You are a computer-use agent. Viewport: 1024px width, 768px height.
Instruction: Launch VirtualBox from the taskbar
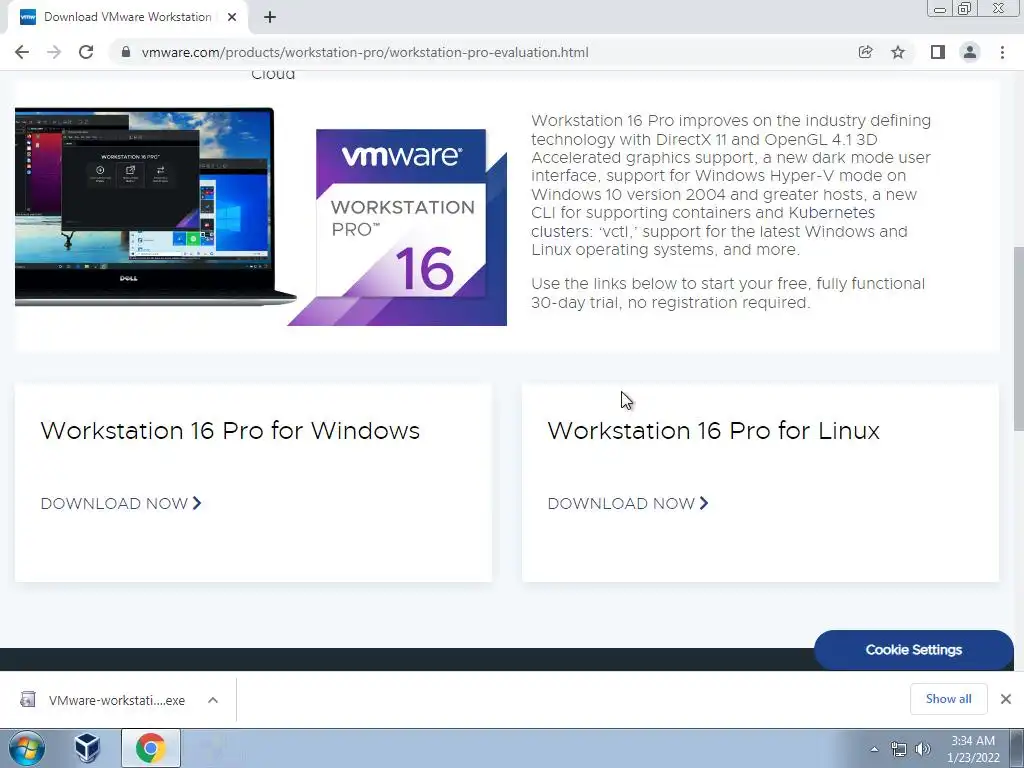[87, 748]
